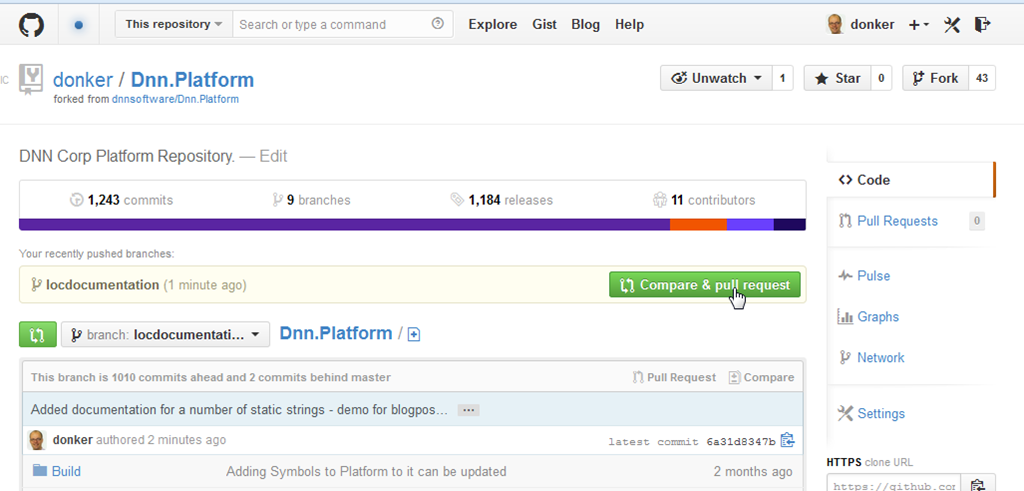The image size is (1024, 491).
Task: View the 9 branches
Action: coord(312,200)
